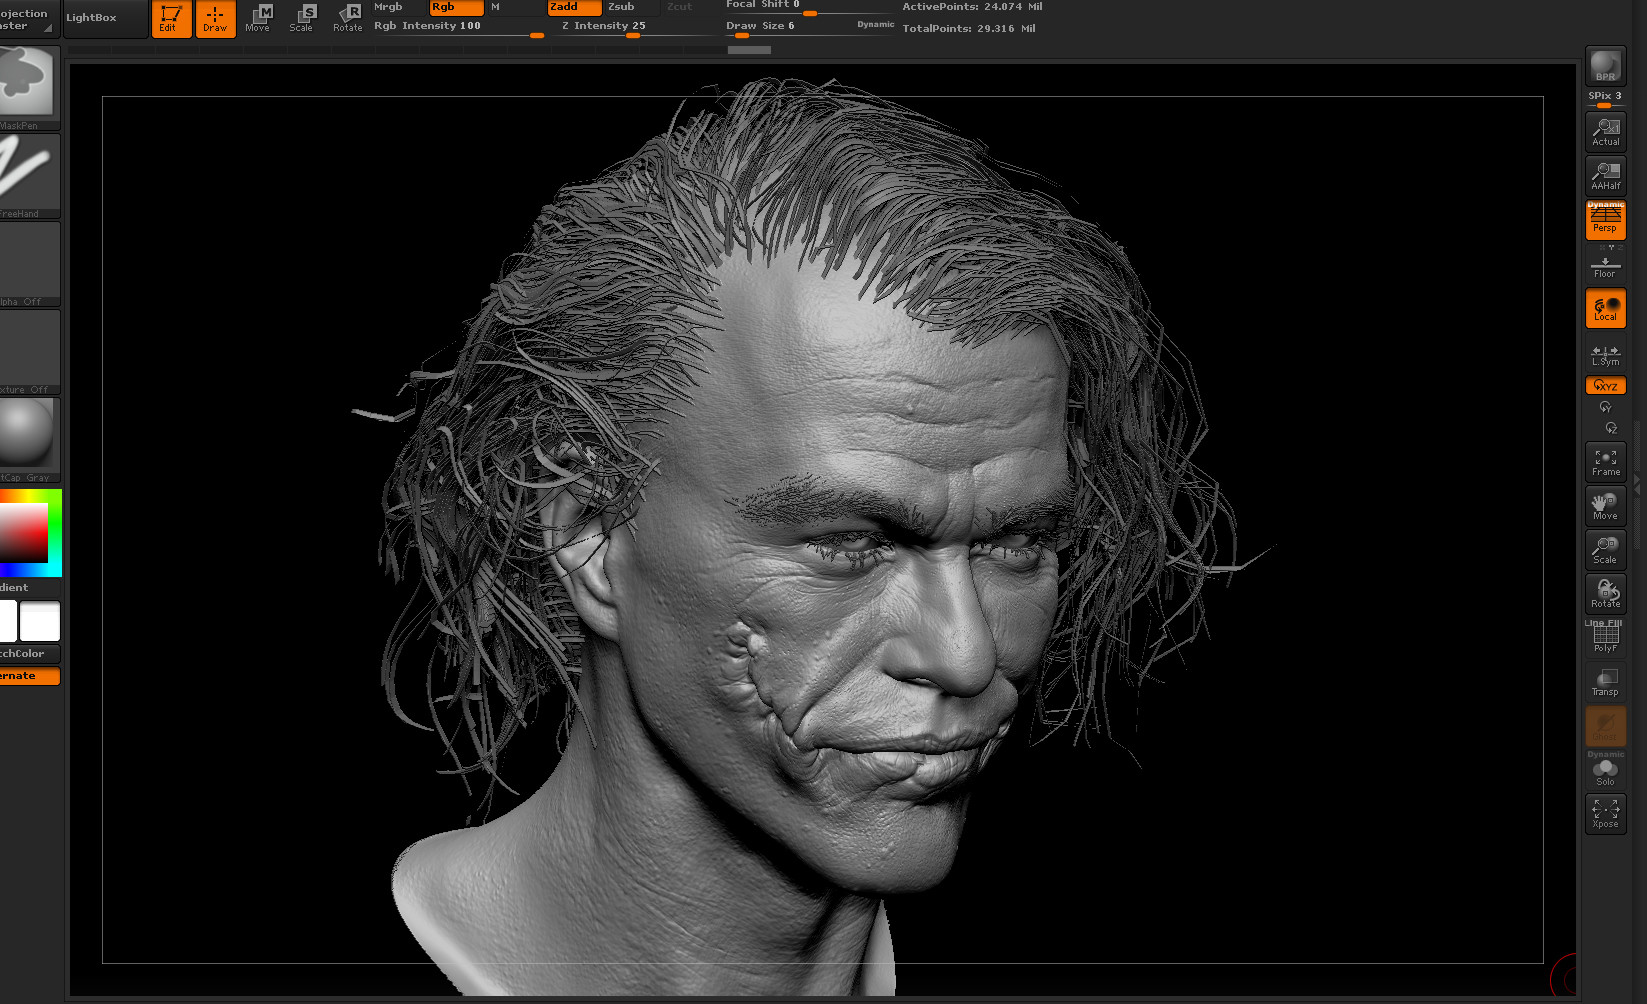Screen dimensions: 1647x1004
Task: Click the SPix slider
Action: click(x=1605, y=99)
